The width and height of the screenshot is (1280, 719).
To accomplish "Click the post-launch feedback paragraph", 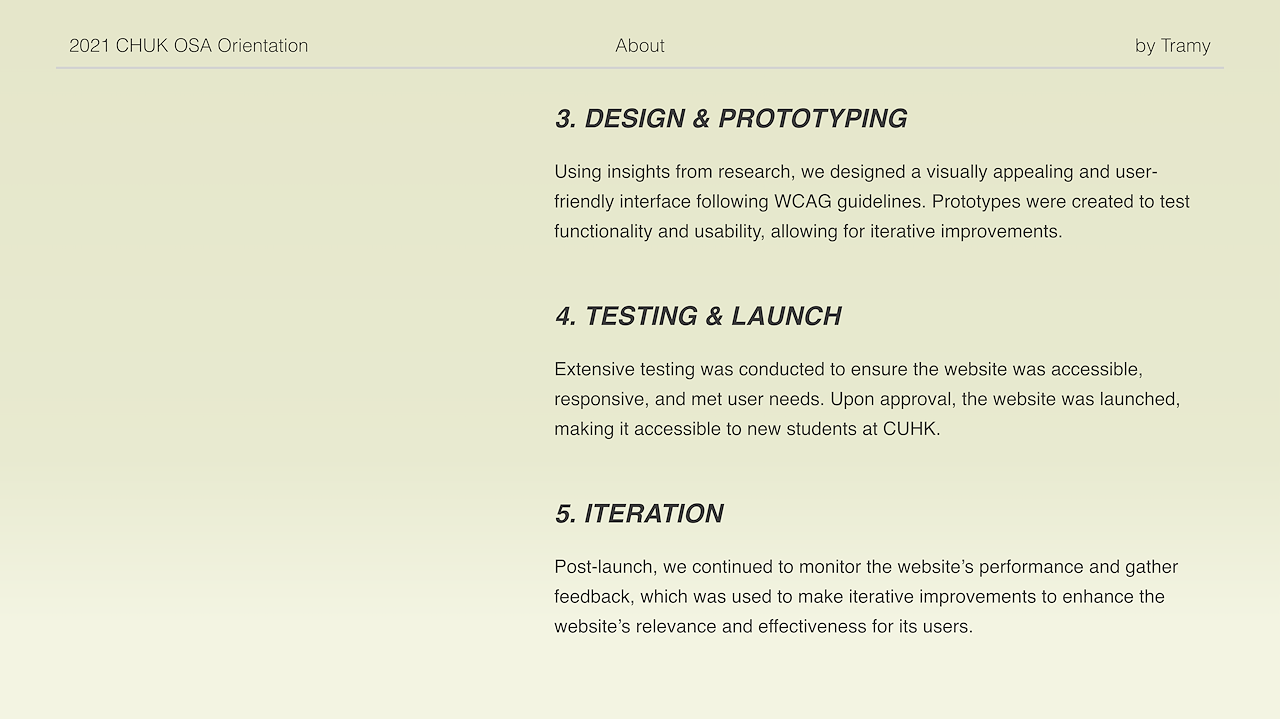I will pyautogui.click(x=866, y=597).
